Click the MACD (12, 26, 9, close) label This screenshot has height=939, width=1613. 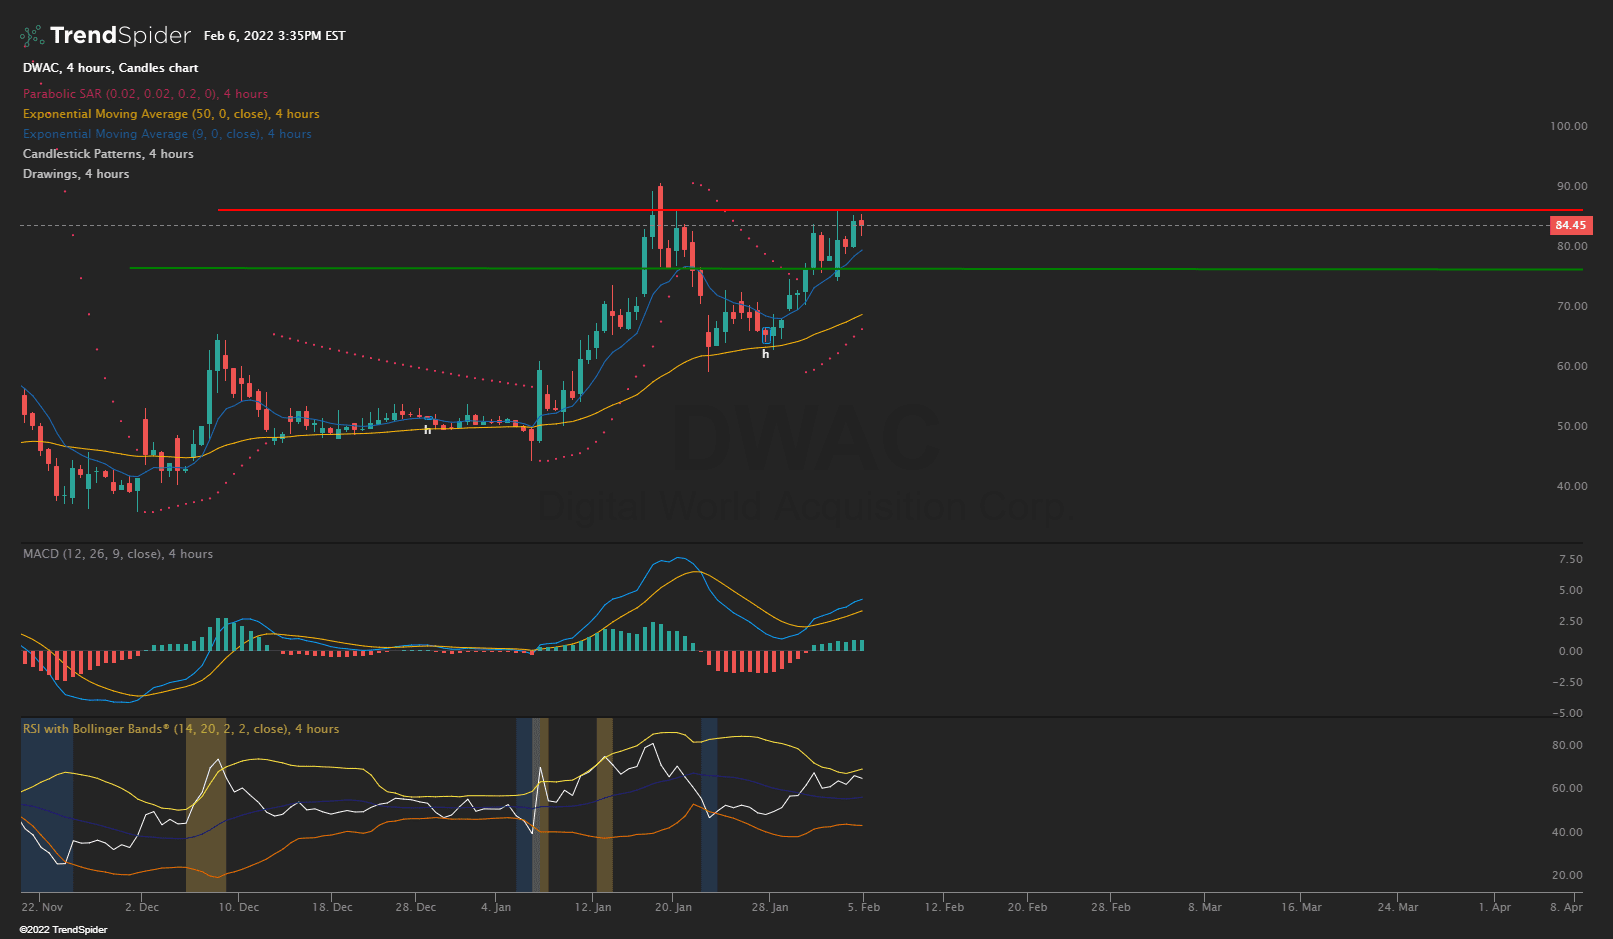[116, 553]
